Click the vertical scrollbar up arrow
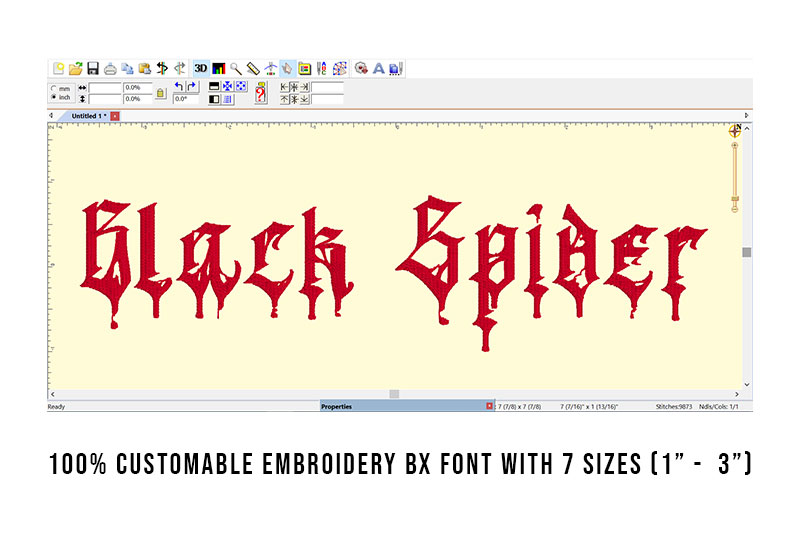The width and height of the screenshot is (800, 533). pos(746,129)
